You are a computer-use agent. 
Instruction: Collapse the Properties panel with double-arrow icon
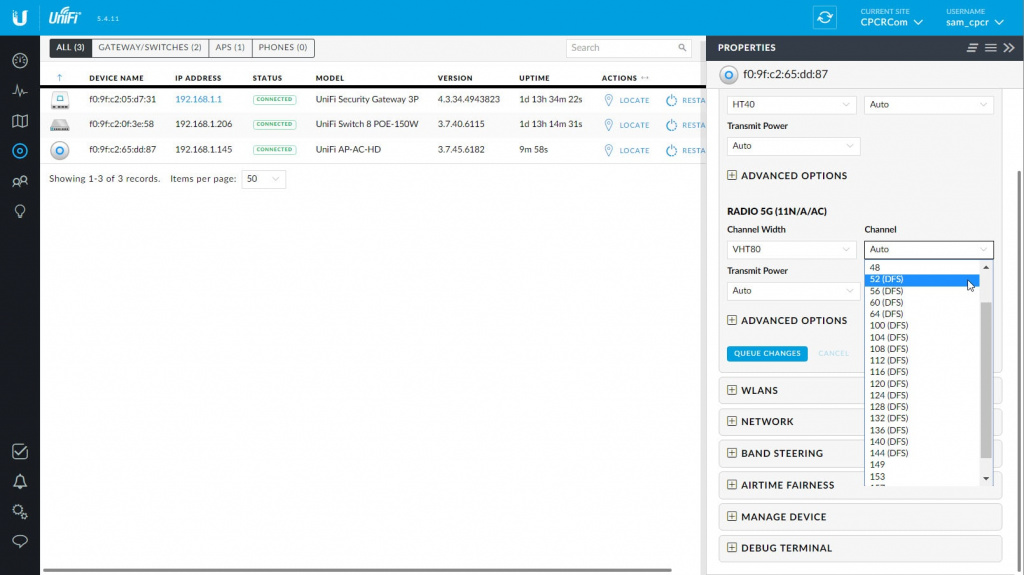click(x=1008, y=48)
